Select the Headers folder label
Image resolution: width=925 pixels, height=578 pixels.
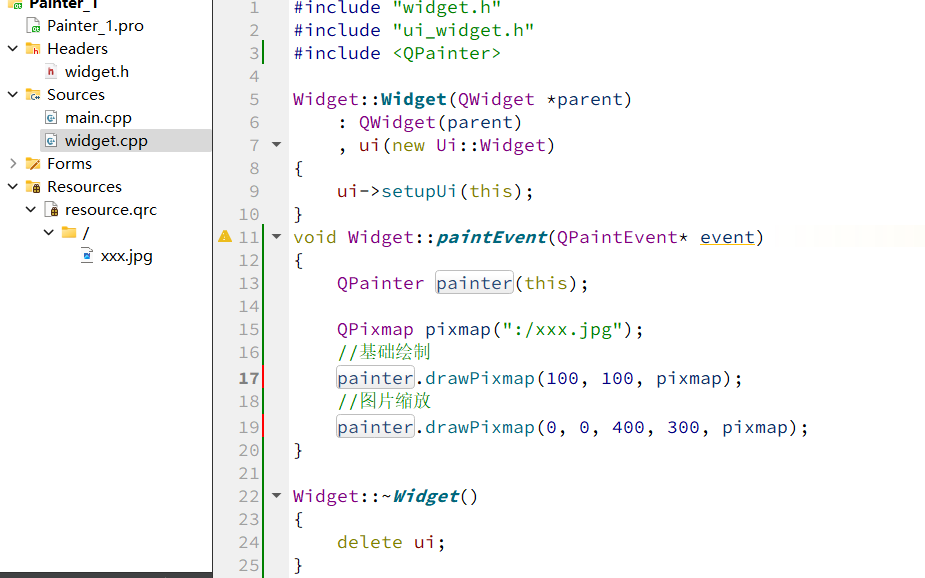pos(77,48)
